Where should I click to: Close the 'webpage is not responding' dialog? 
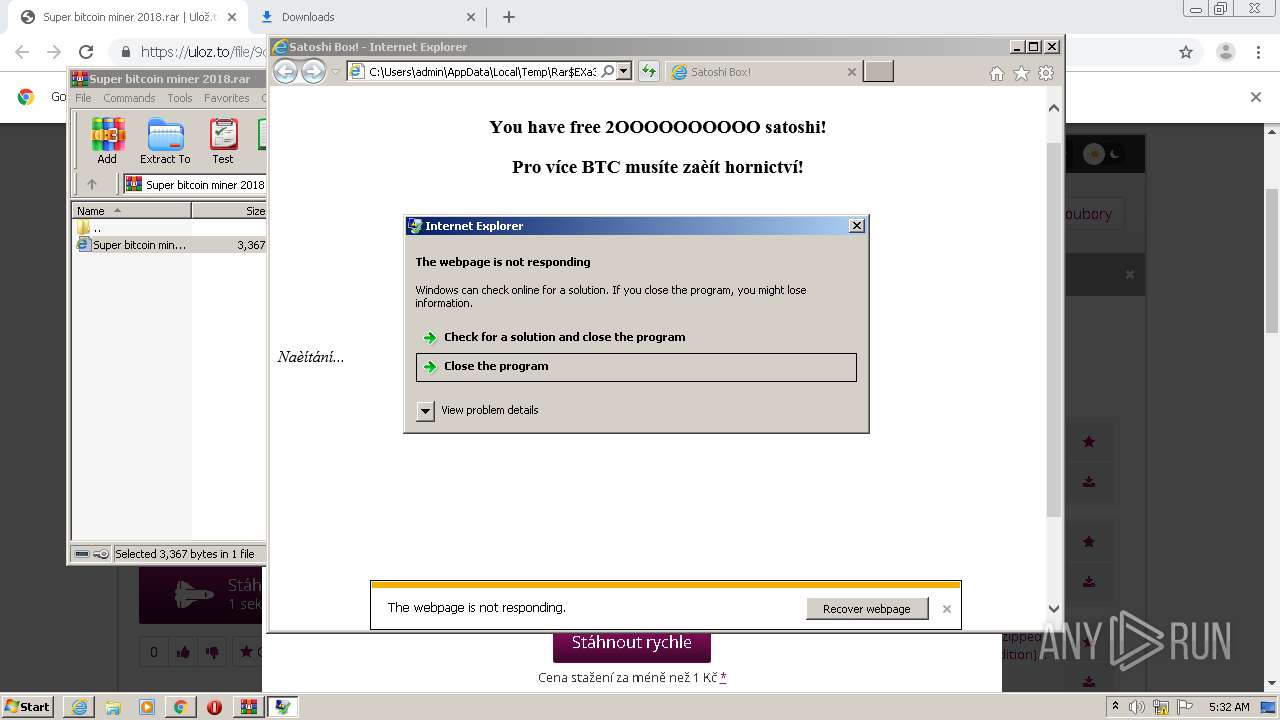[x=856, y=226]
